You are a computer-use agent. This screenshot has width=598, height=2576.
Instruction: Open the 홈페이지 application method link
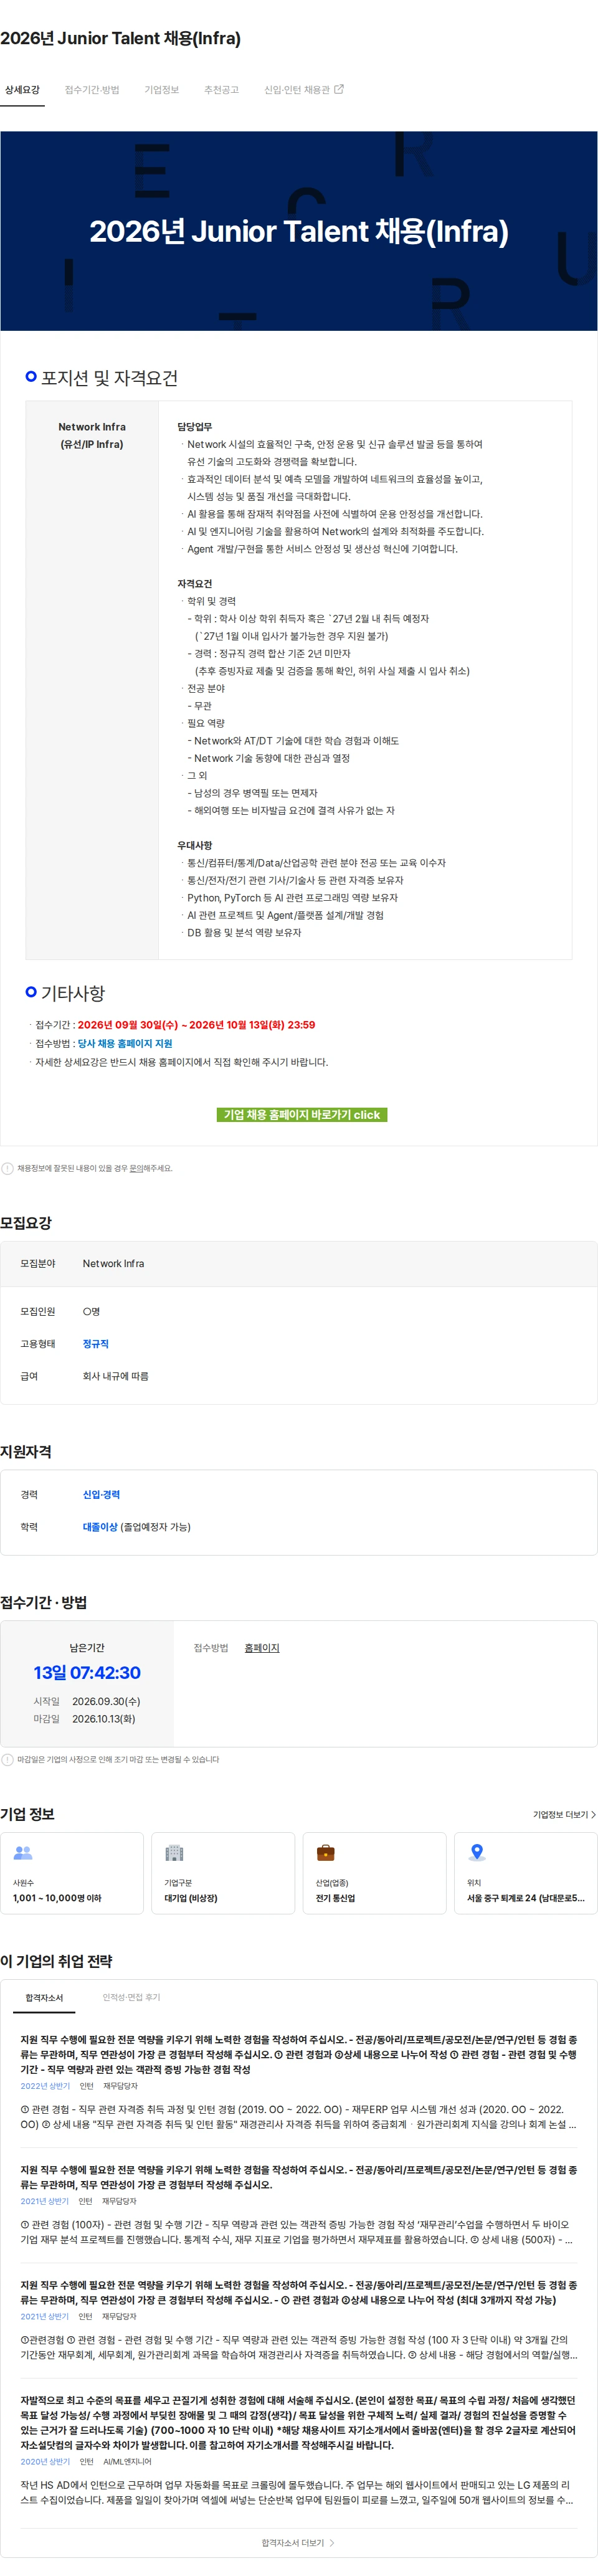262,1647
